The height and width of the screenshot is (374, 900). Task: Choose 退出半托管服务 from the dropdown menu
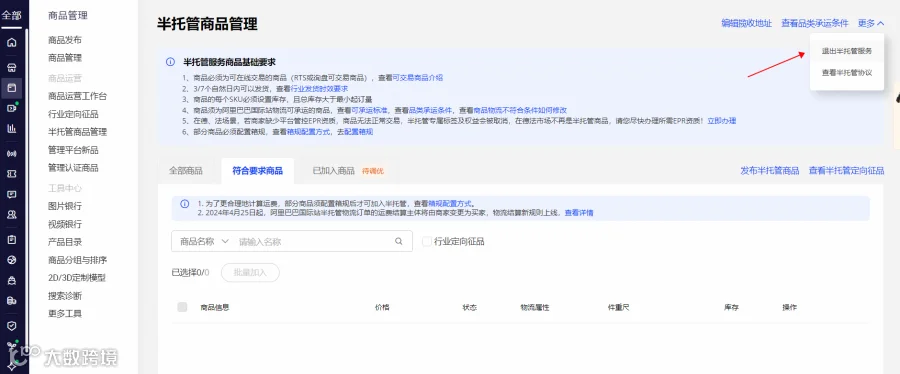tap(847, 51)
